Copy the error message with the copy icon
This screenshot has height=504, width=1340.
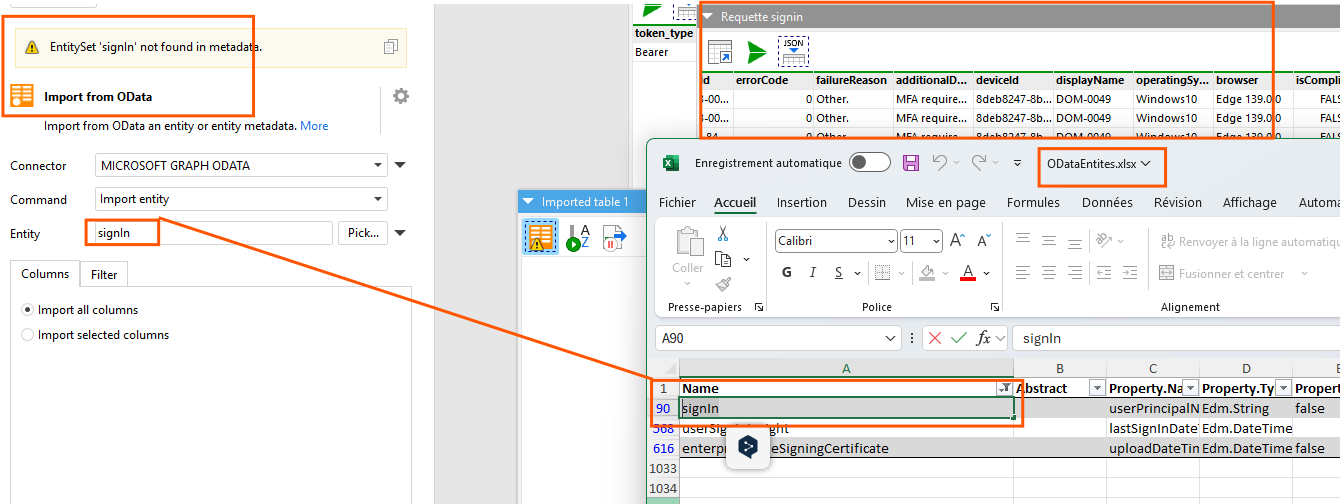(x=391, y=47)
